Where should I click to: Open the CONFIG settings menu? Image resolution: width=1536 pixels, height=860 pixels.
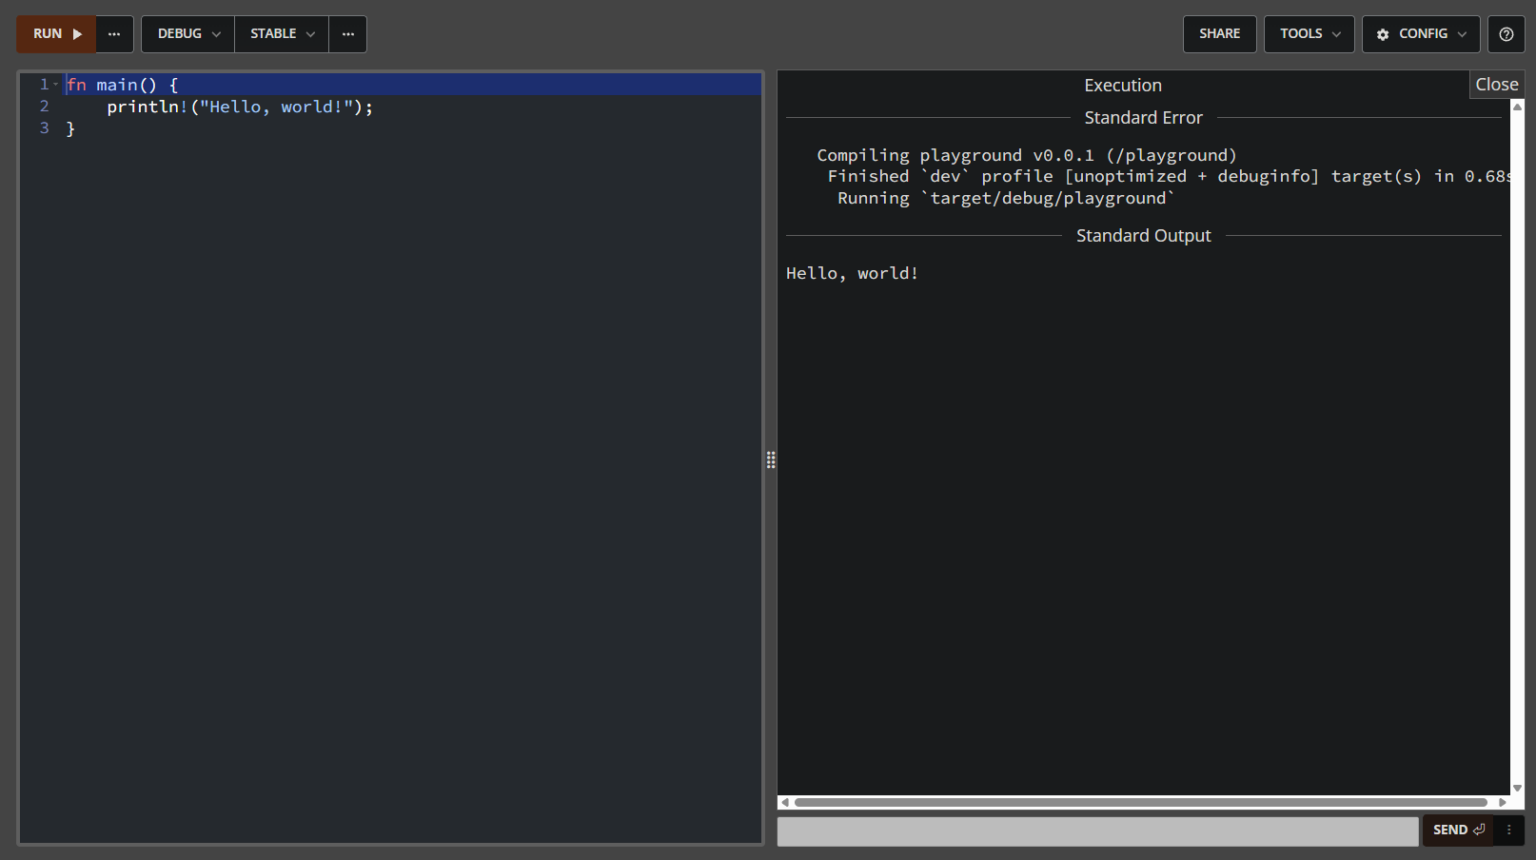[x=1420, y=34]
